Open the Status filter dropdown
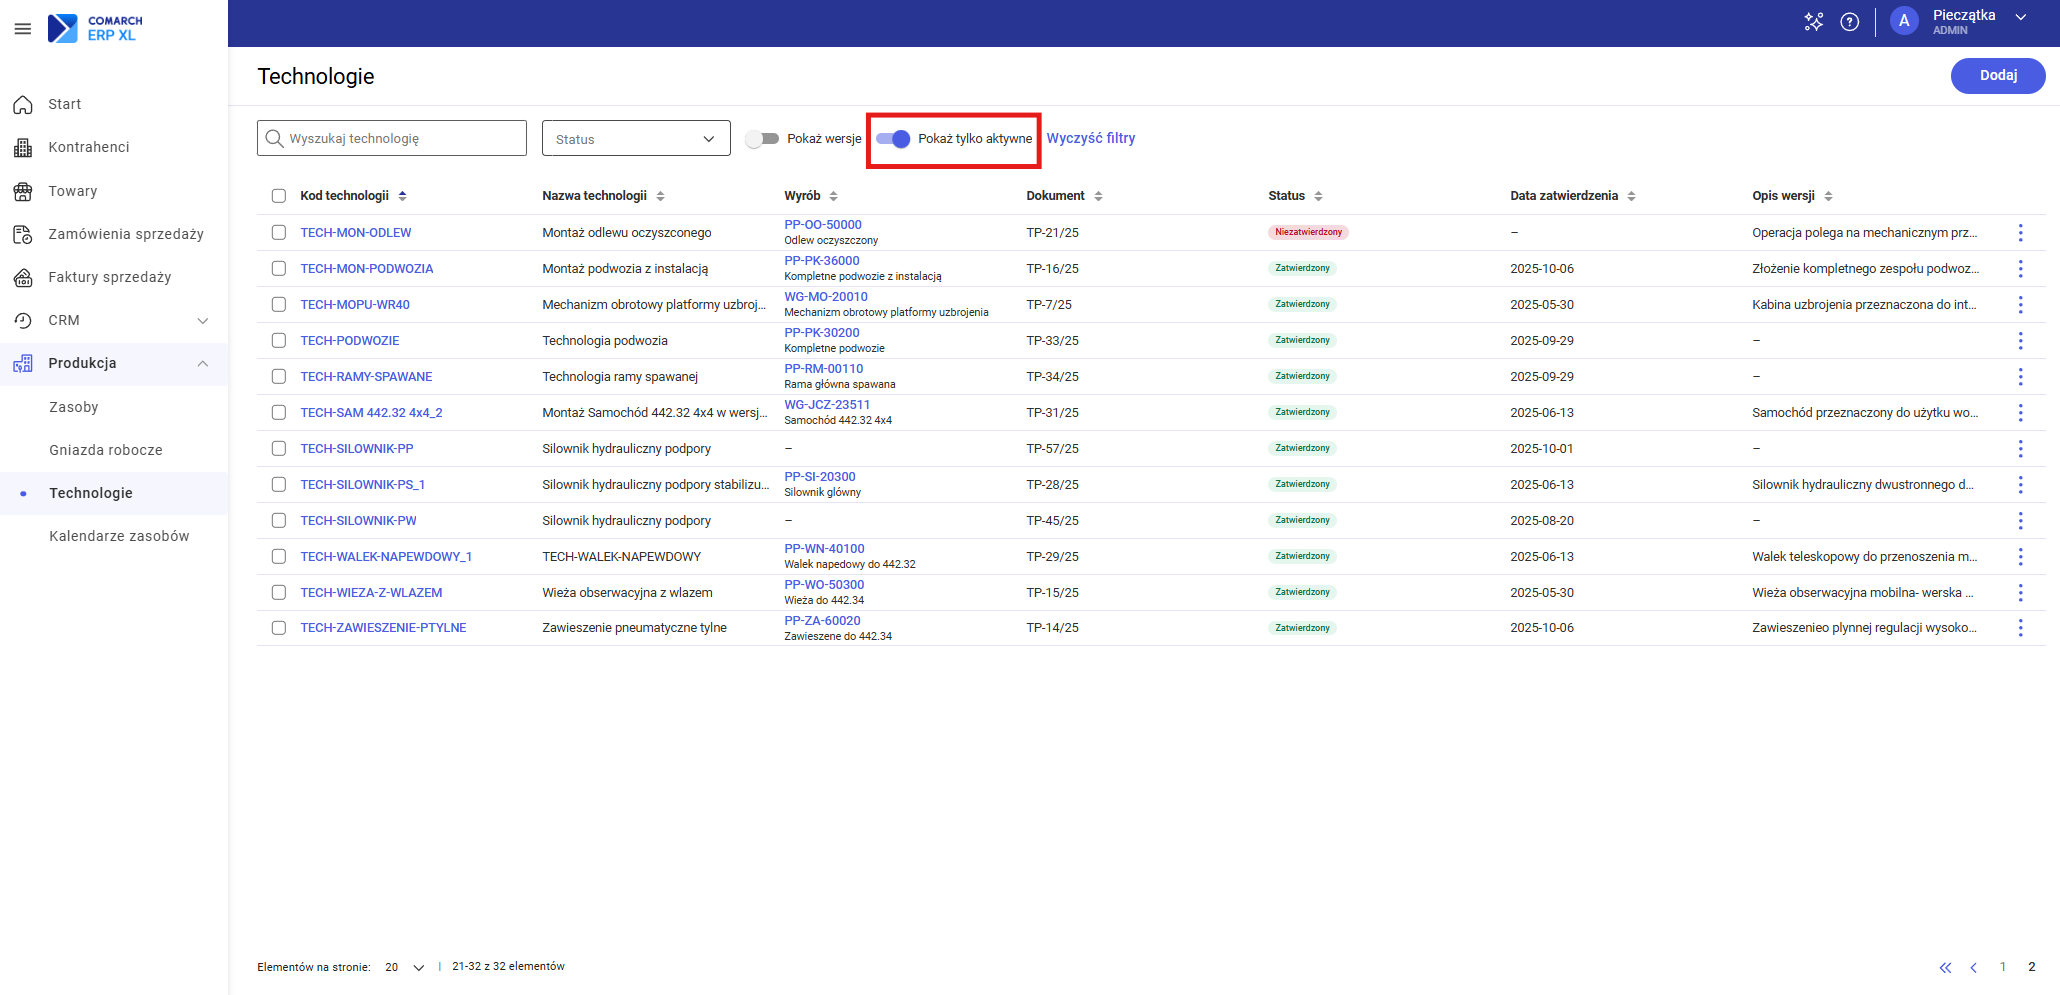Image resolution: width=2060 pixels, height=995 pixels. click(636, 139)
